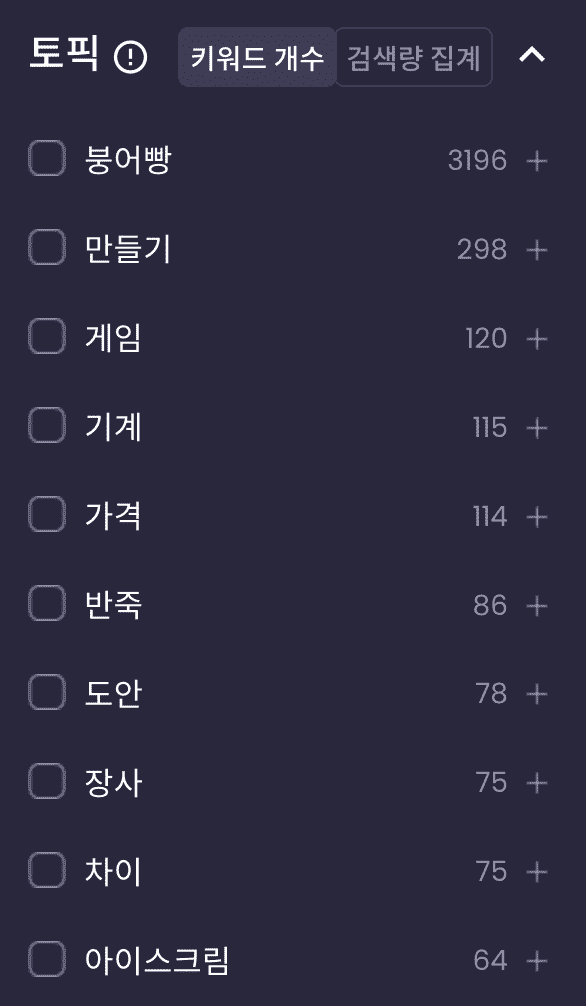Screen dimensions: 586x1006
Task: Click the 차이 topic label
Action: (113, 871)
